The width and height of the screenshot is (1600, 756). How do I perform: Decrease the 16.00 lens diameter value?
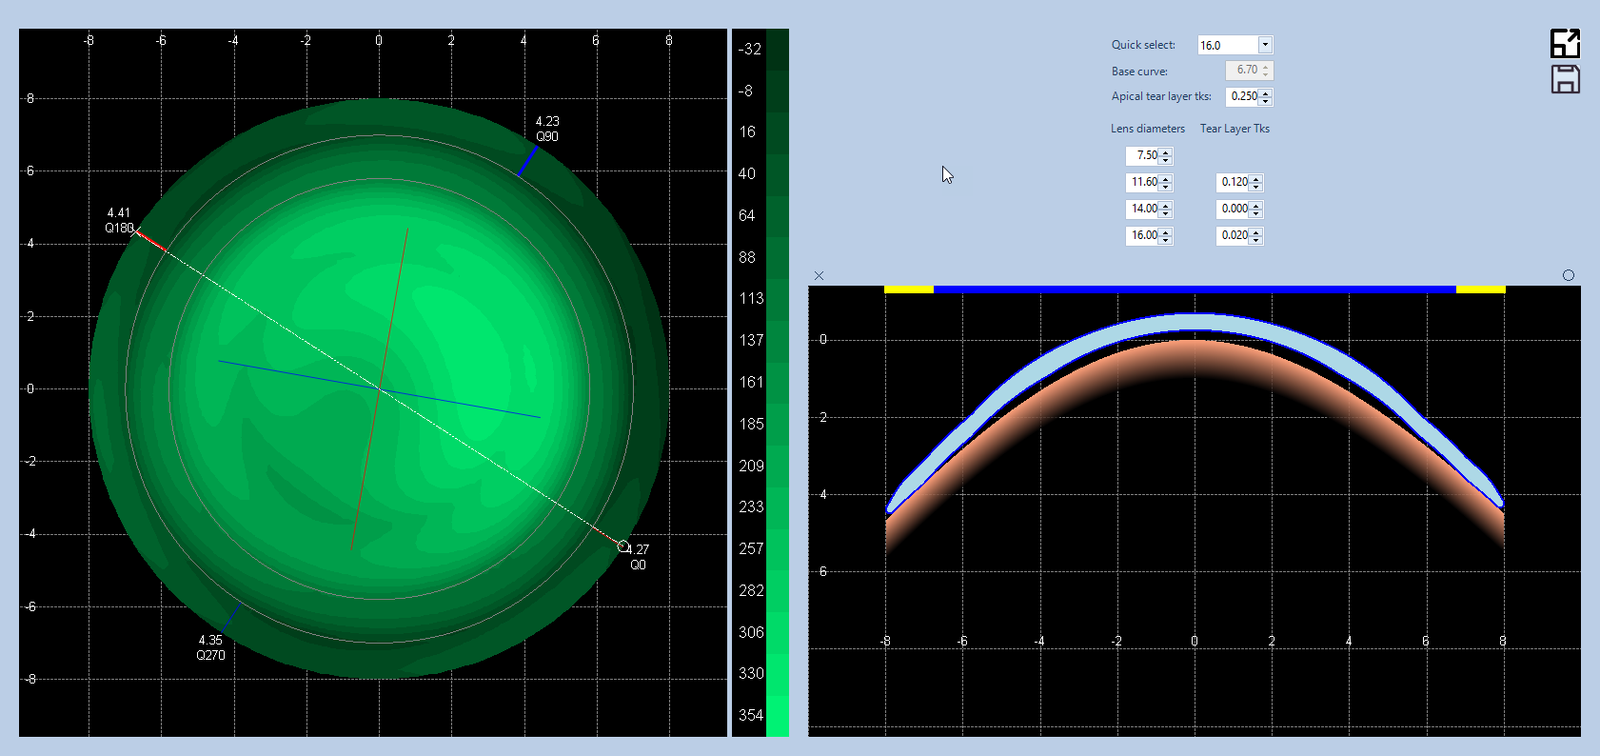pos(1166,240)
